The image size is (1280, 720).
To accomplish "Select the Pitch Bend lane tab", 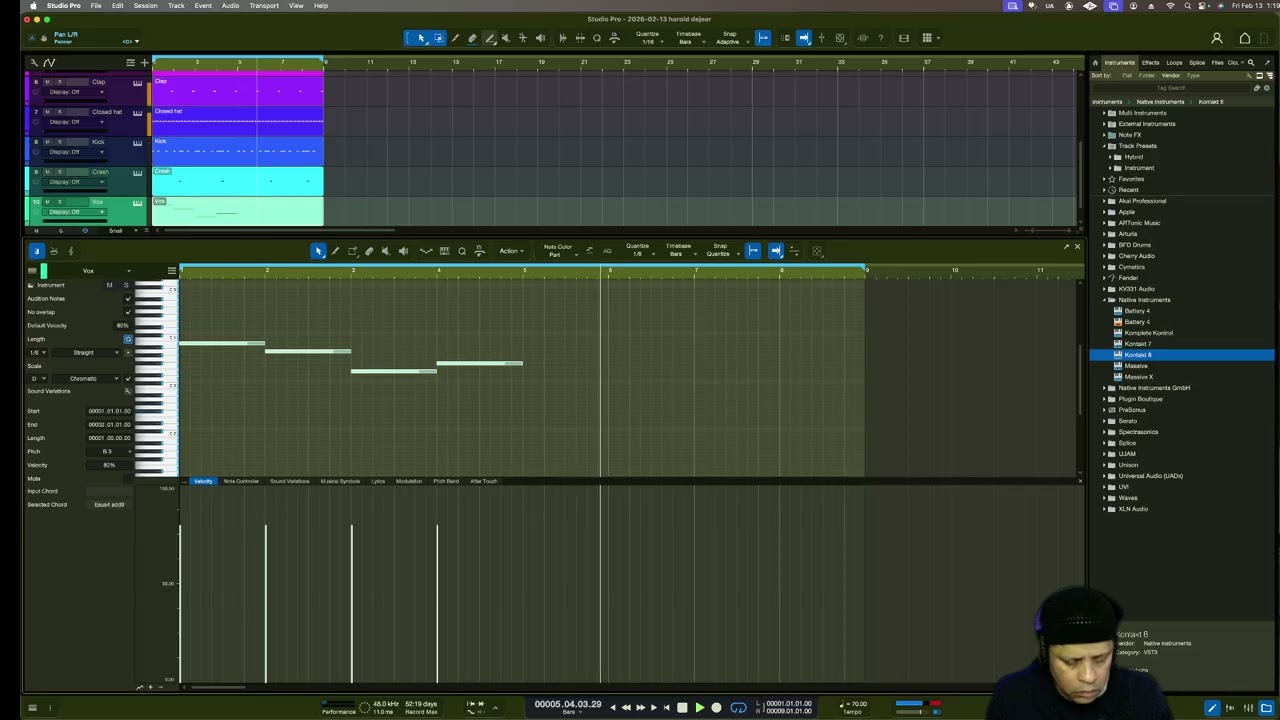I will click(x=446, y=481).
